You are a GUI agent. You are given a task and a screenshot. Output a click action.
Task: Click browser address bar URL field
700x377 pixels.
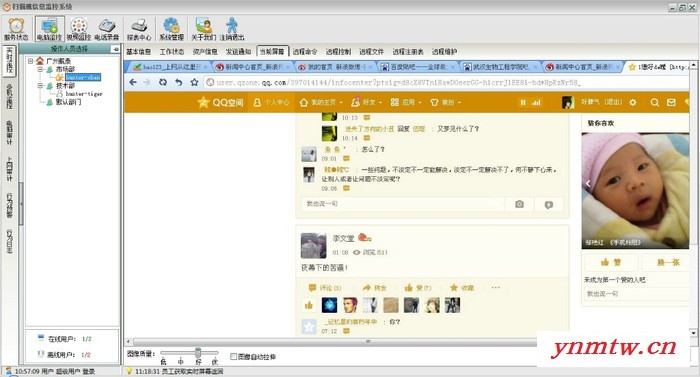(x=446, y=82)
